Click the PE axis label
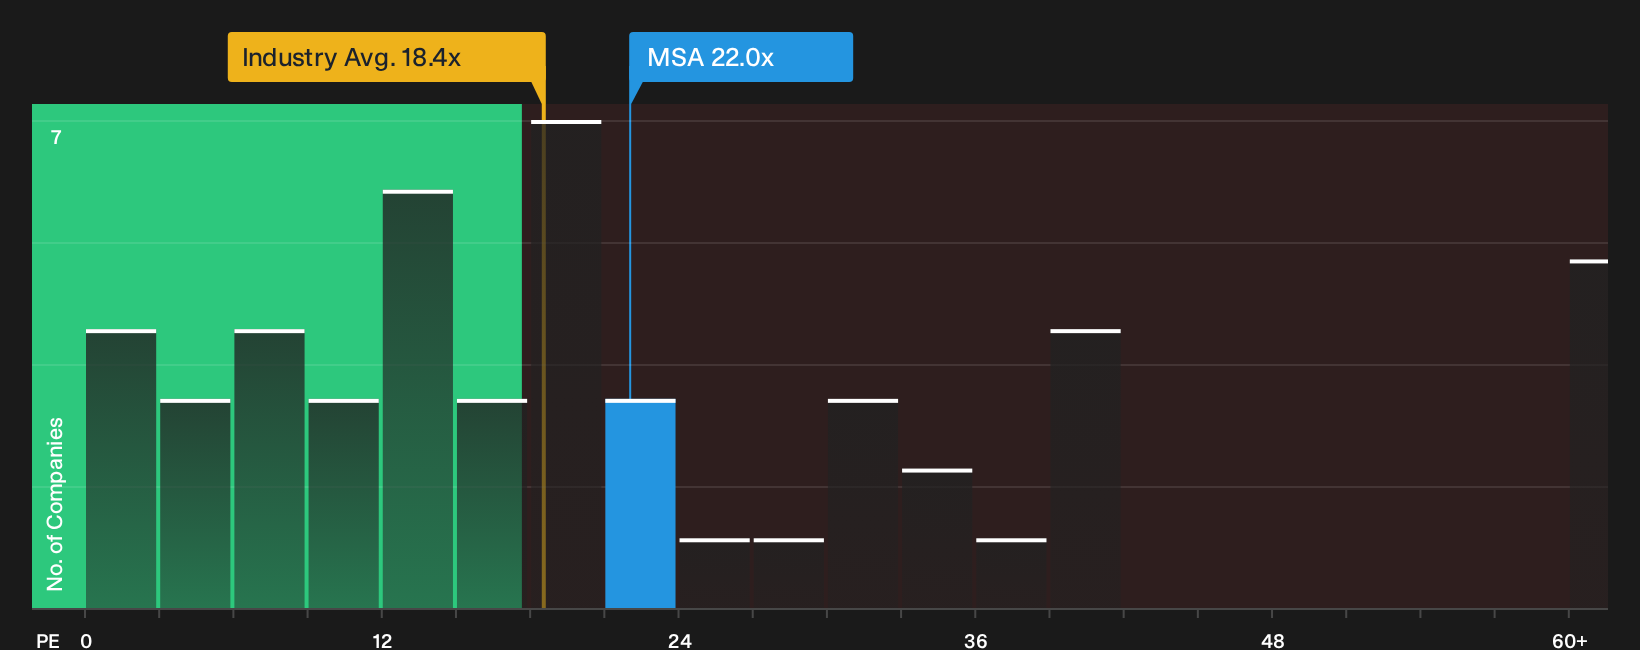The image size is (1640, 650). pos(48,641)
